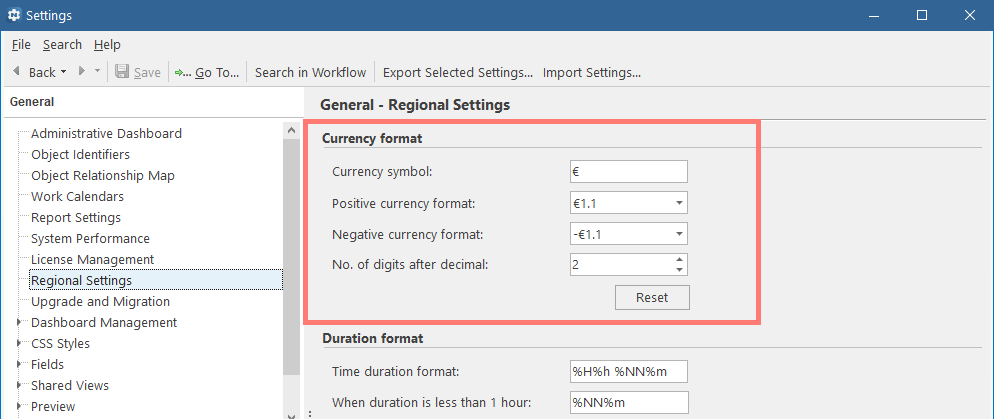Image resolution: width=994 pixels, height=419 pixels.
Task: Increase the digits after decimal value
Action: pos(680,260)
